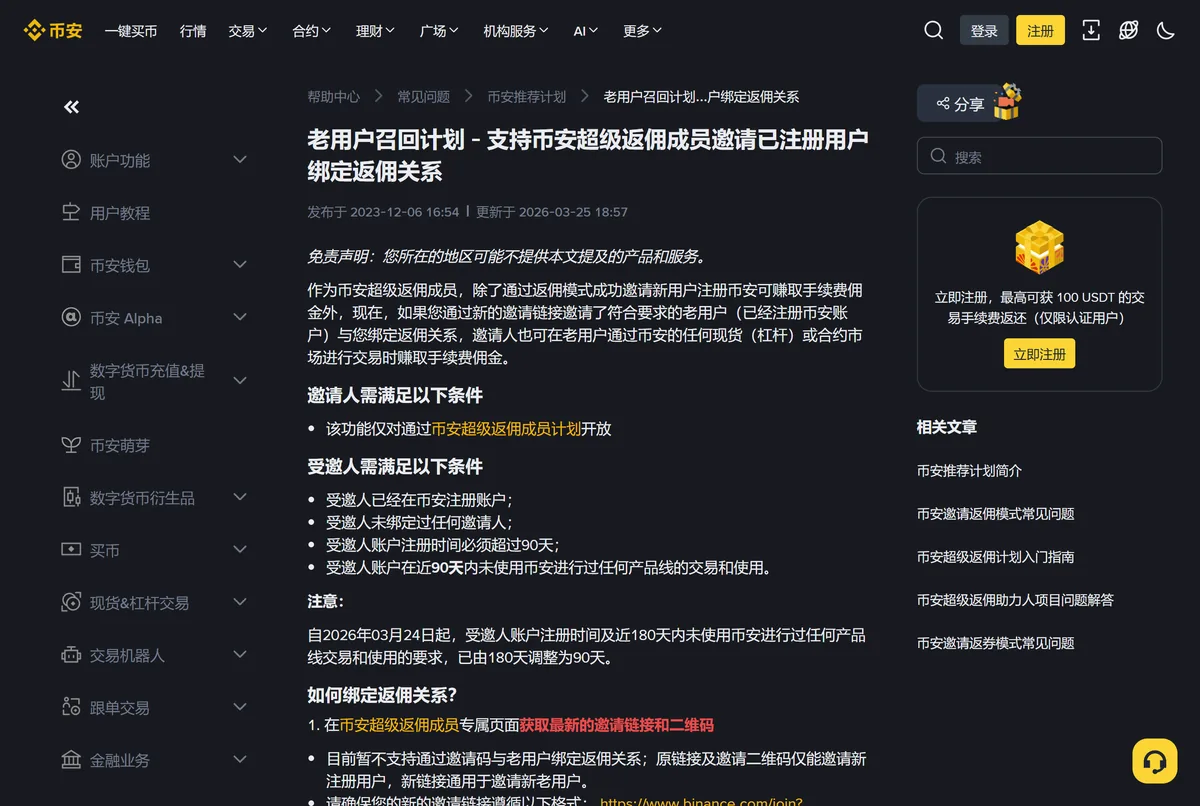Expand the 币安 Alpha sidebar section

[240, 317]
